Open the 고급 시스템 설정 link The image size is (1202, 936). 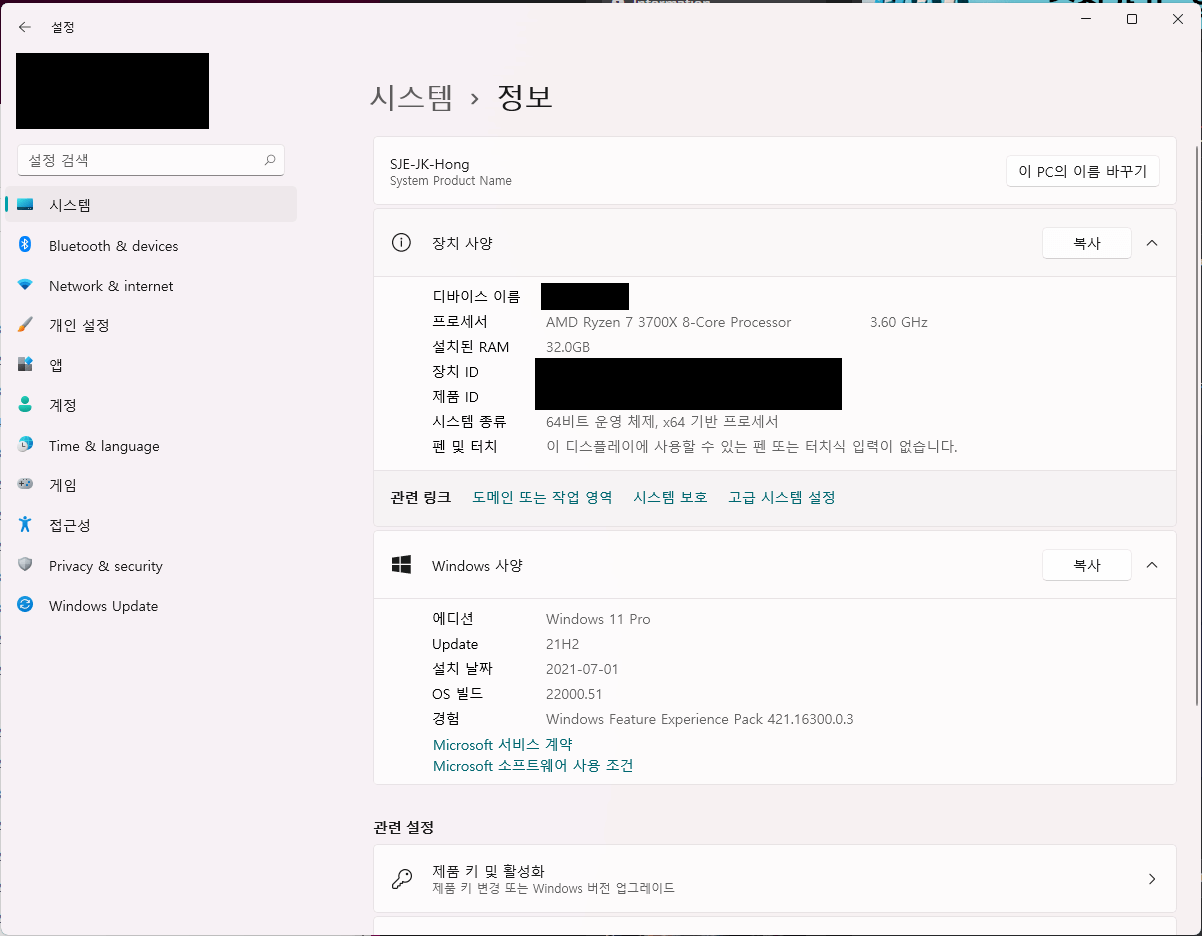point(782,497)
